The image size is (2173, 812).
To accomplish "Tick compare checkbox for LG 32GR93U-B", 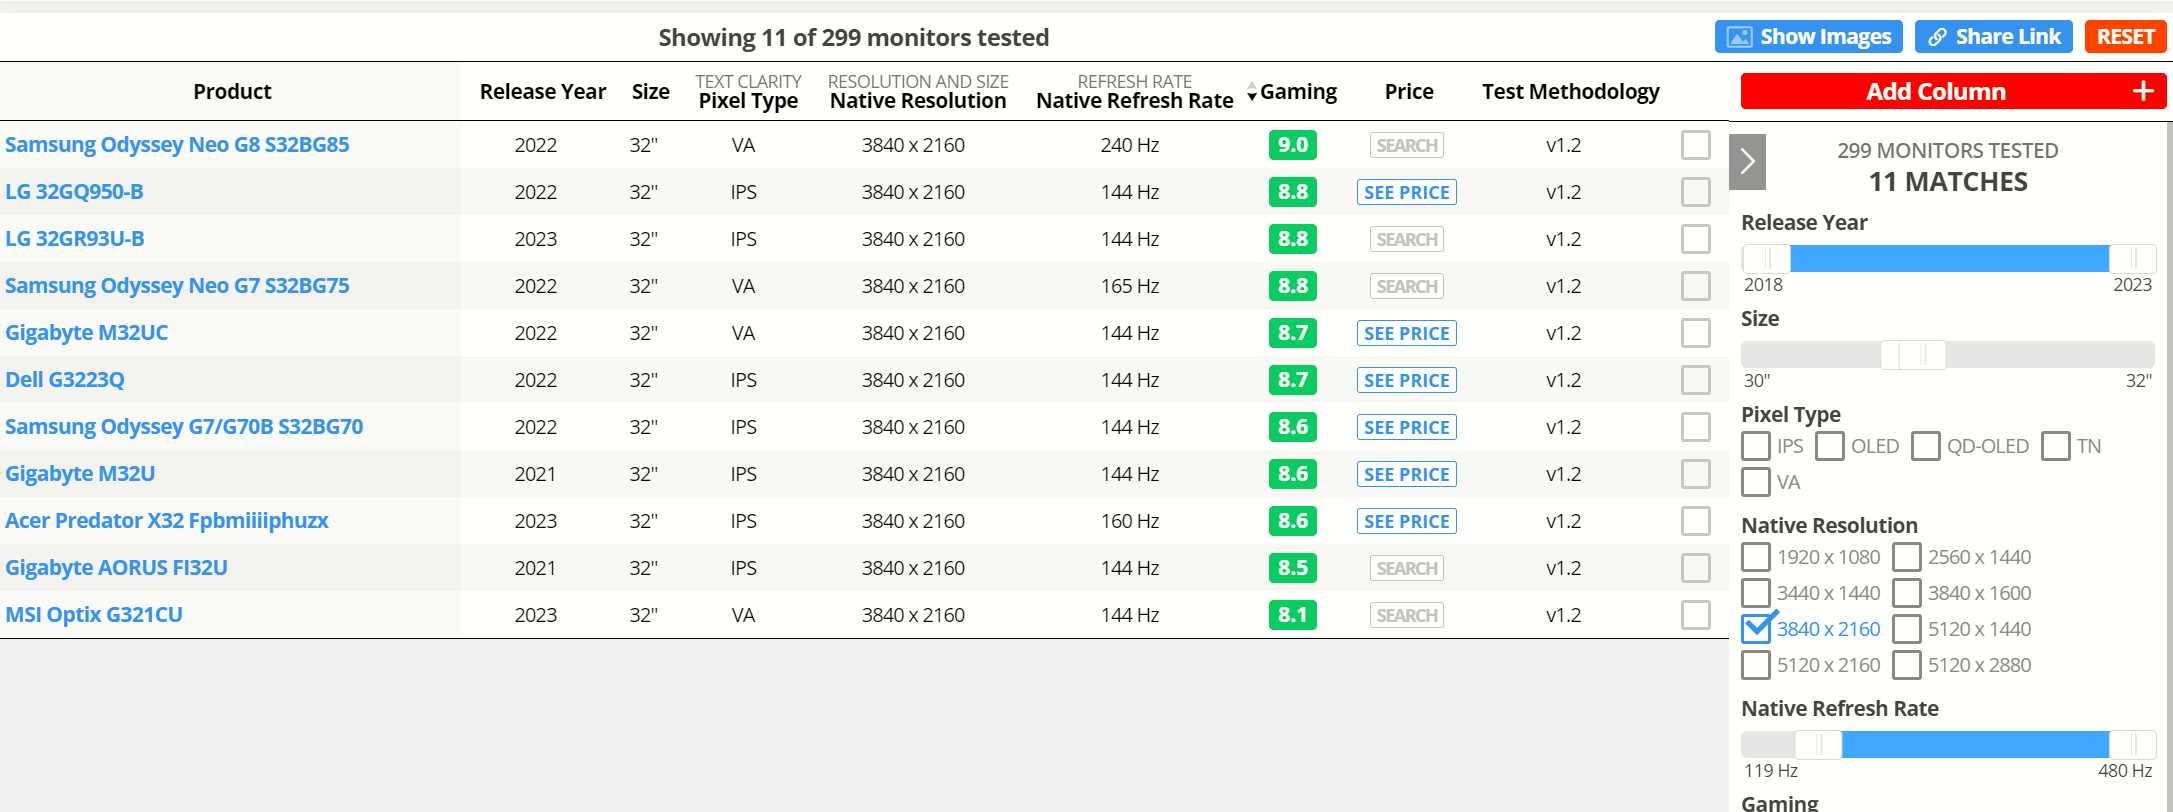I will [x=1695, y=239].
